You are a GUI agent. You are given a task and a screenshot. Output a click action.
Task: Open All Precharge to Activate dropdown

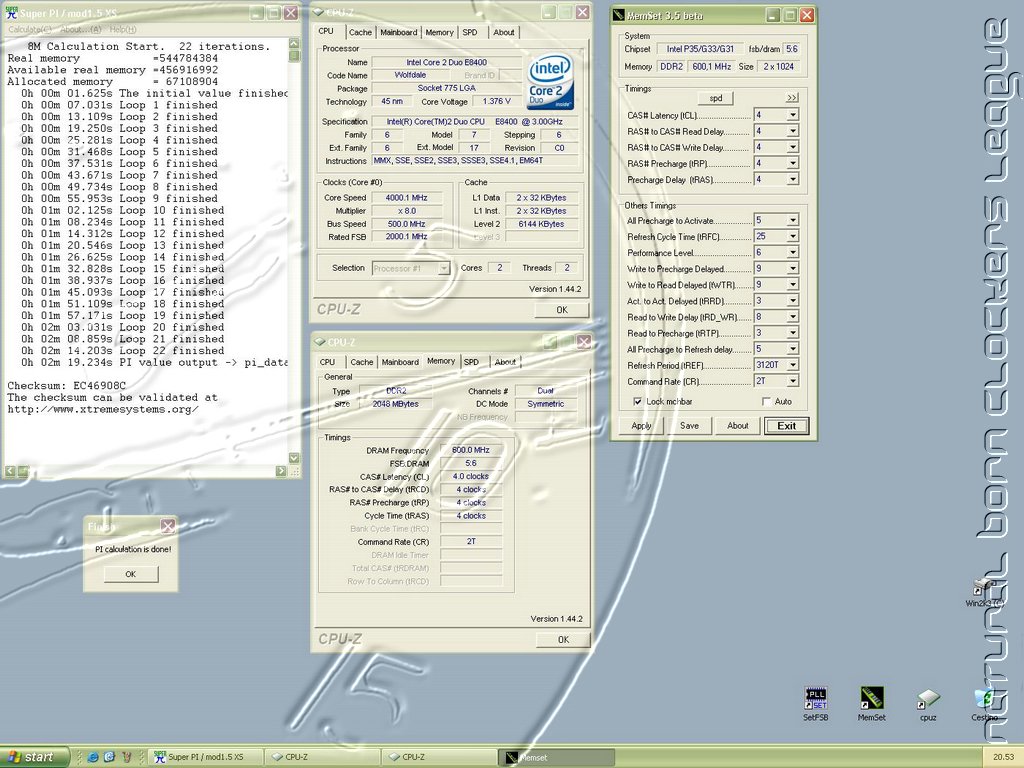792,220
